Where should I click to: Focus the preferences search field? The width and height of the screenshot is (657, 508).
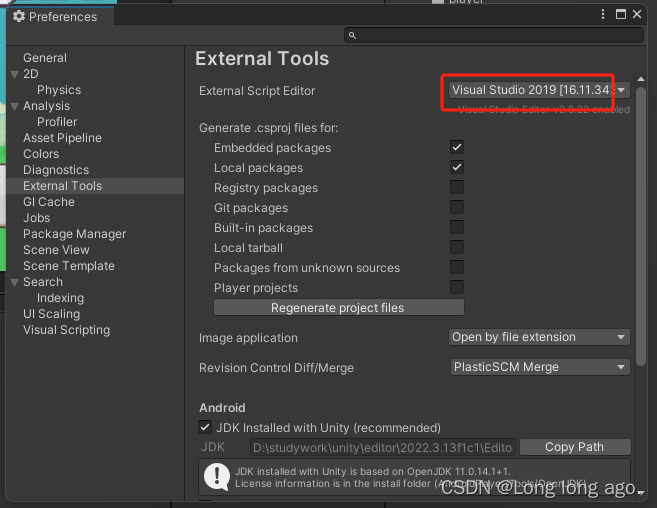494,36
